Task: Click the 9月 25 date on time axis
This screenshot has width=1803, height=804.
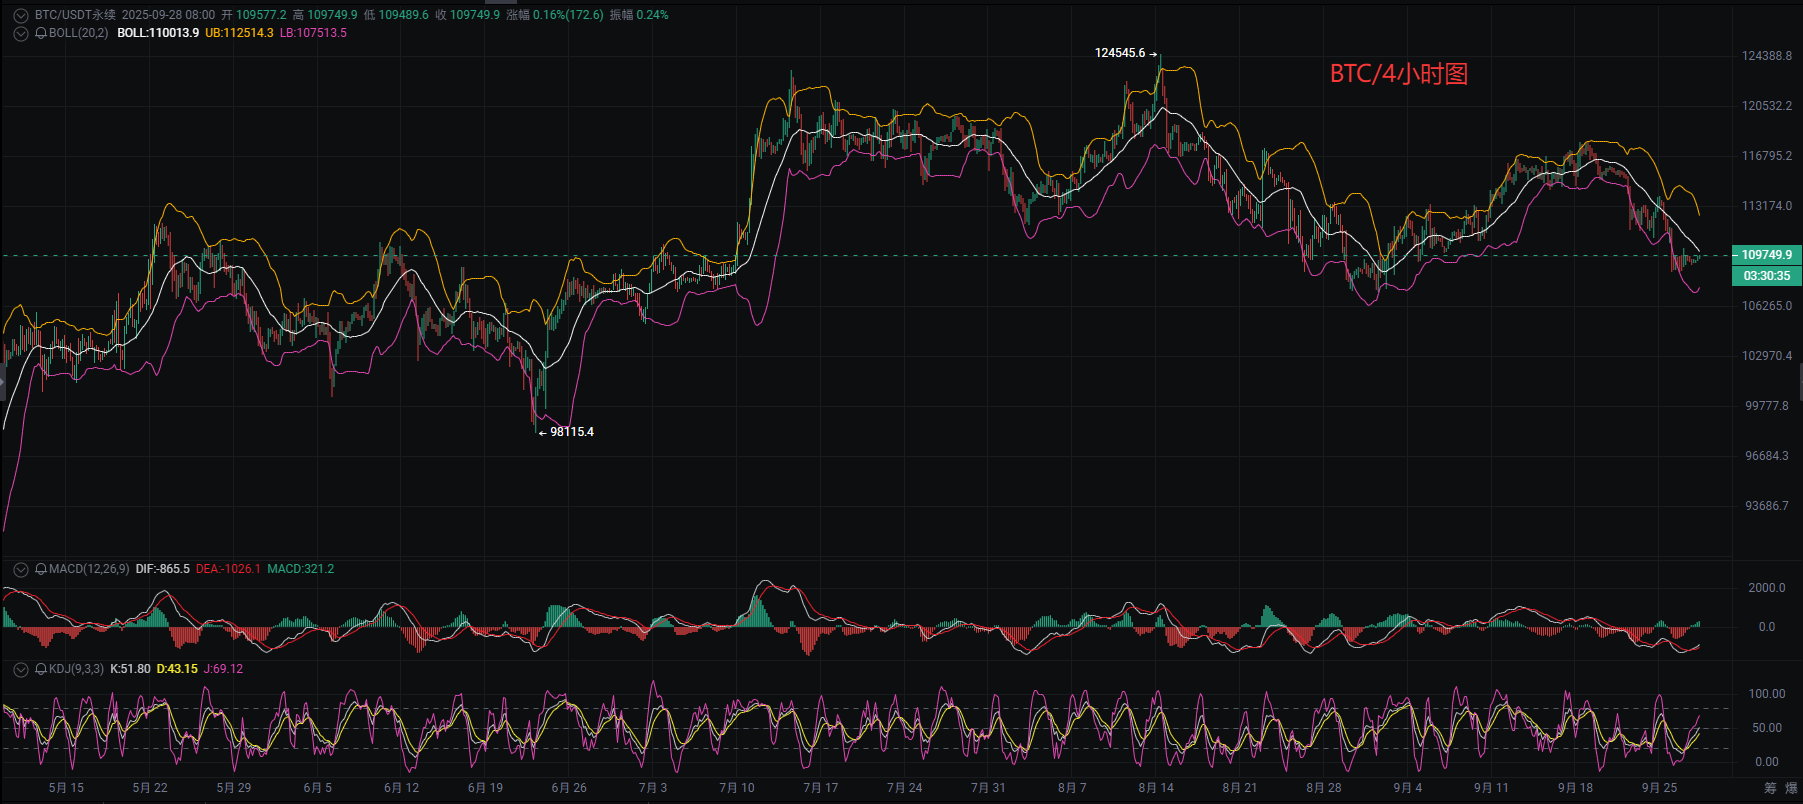Action: (1659, 788)
